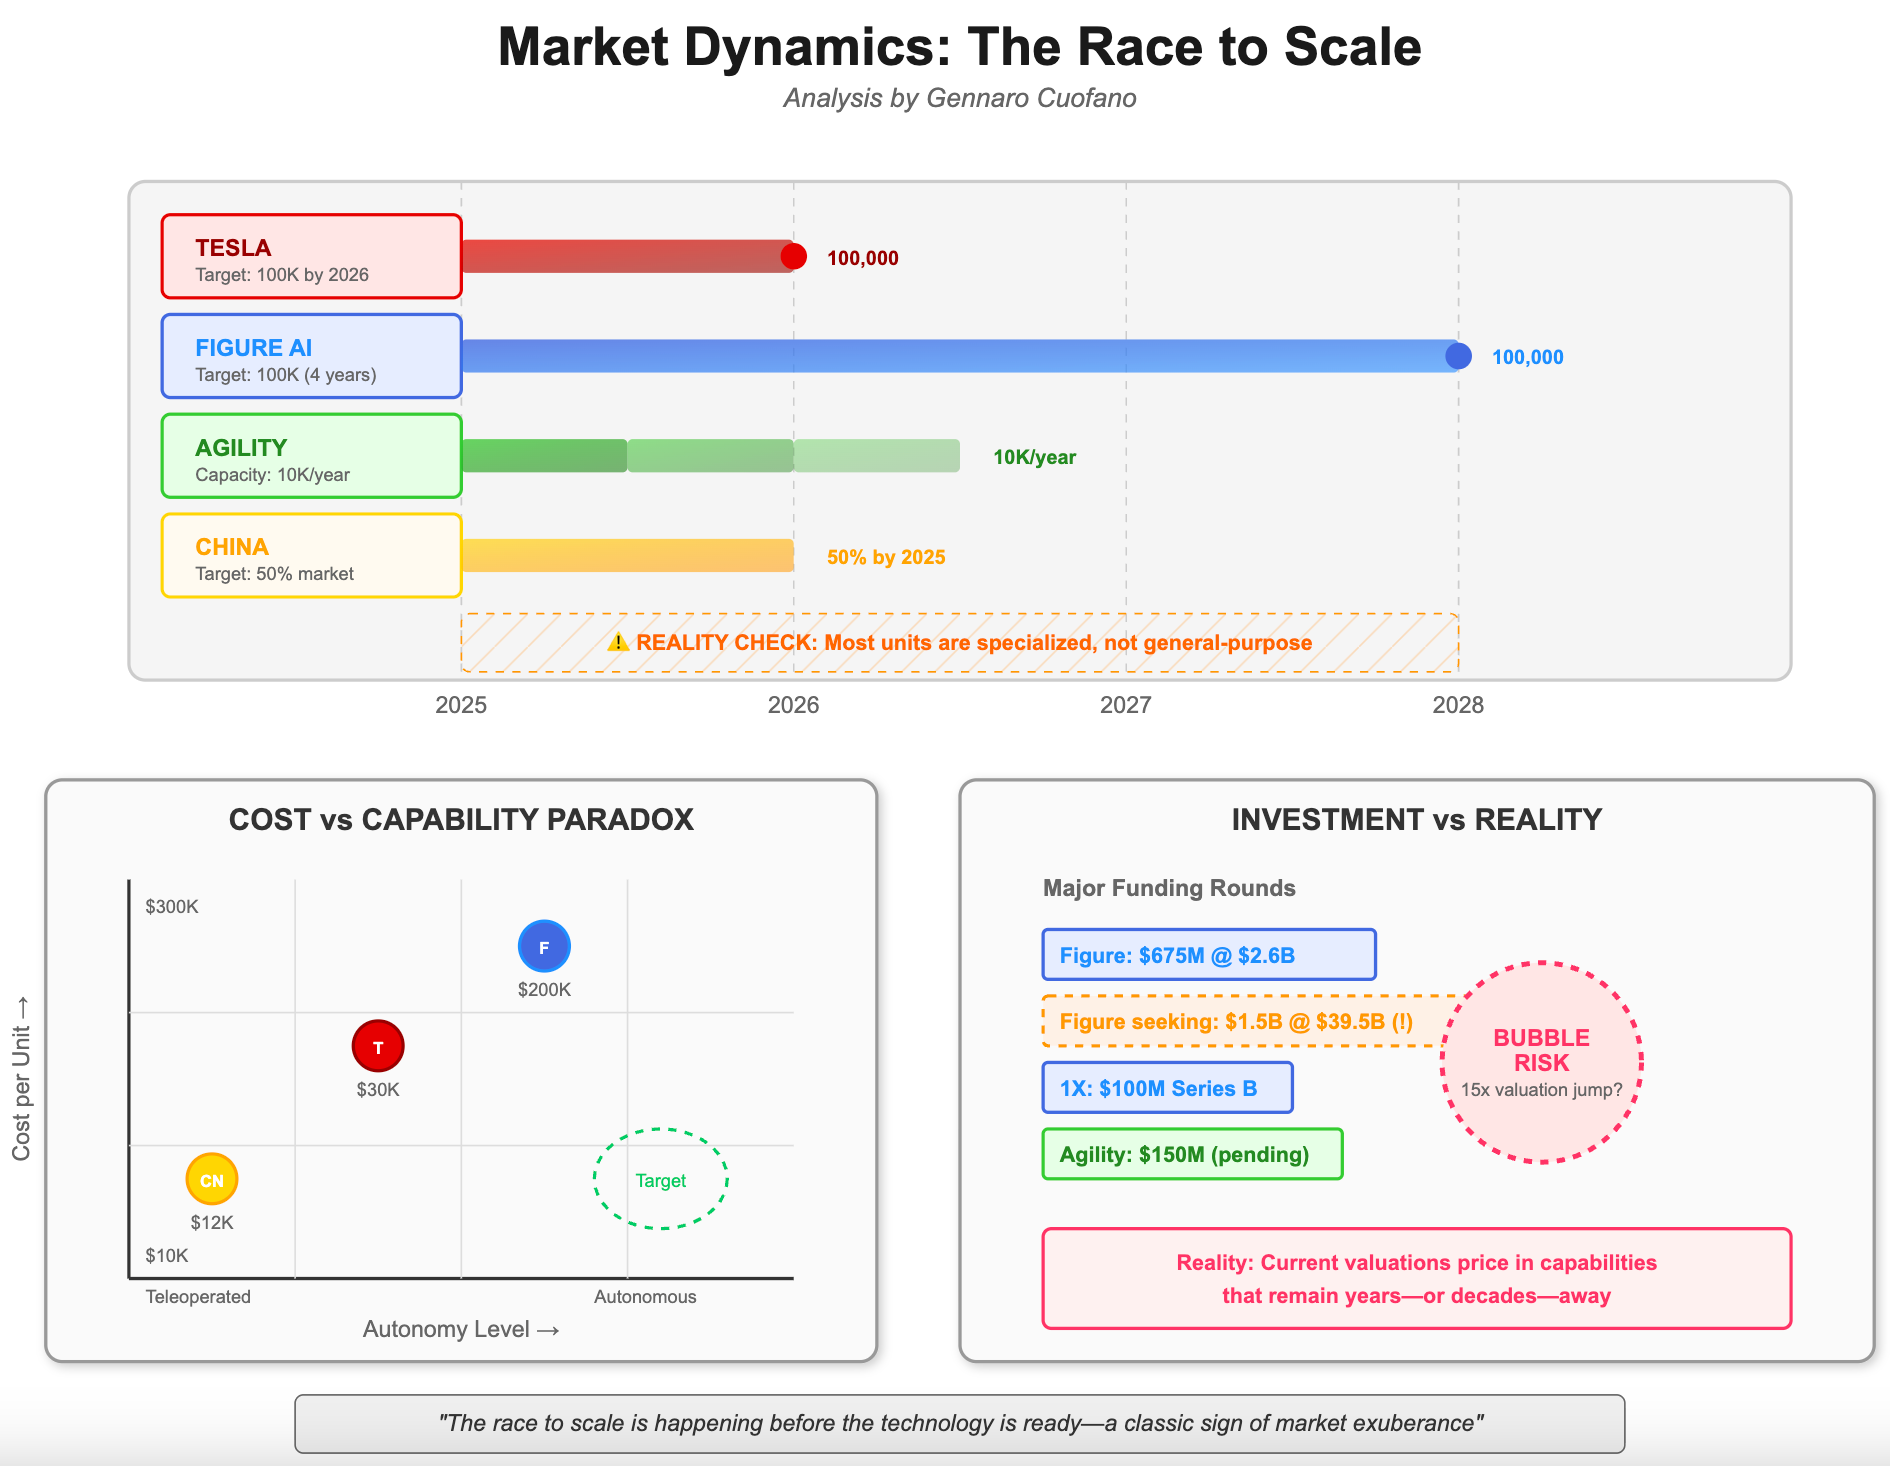The height and width of the screenshot is (1466, 1890).
Task: Click the FIGURE AI label box
Action: coord(311,356)
